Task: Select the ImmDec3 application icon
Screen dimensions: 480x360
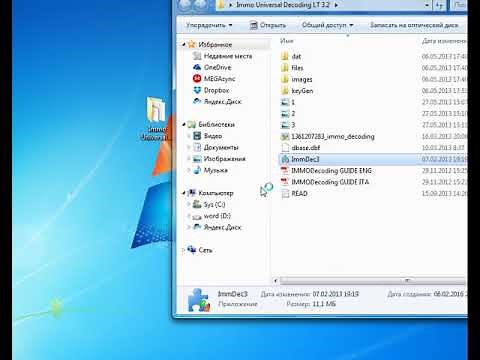Action: 285,159
